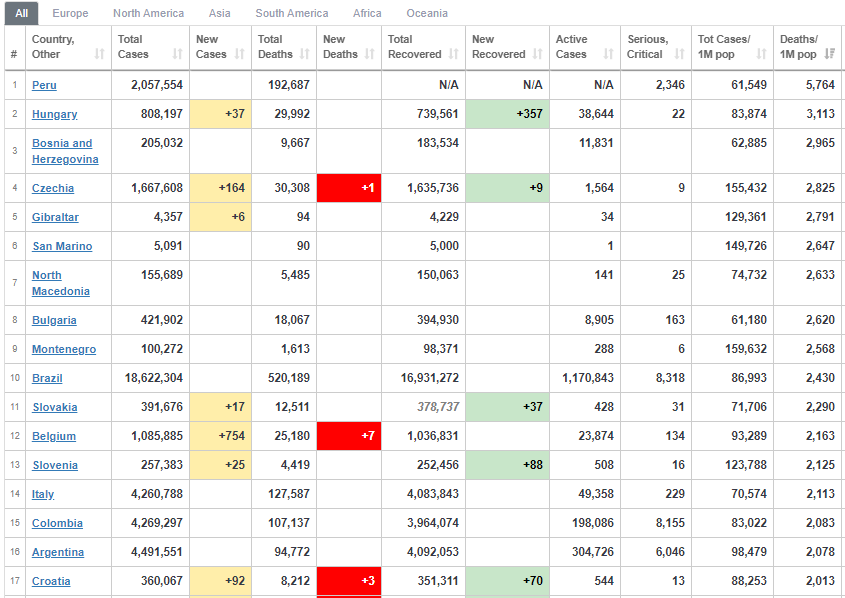Screen dimensions: 845x598
Task: Open Bosnia and Herzegovina link
Action: click(x=65, y=151)
